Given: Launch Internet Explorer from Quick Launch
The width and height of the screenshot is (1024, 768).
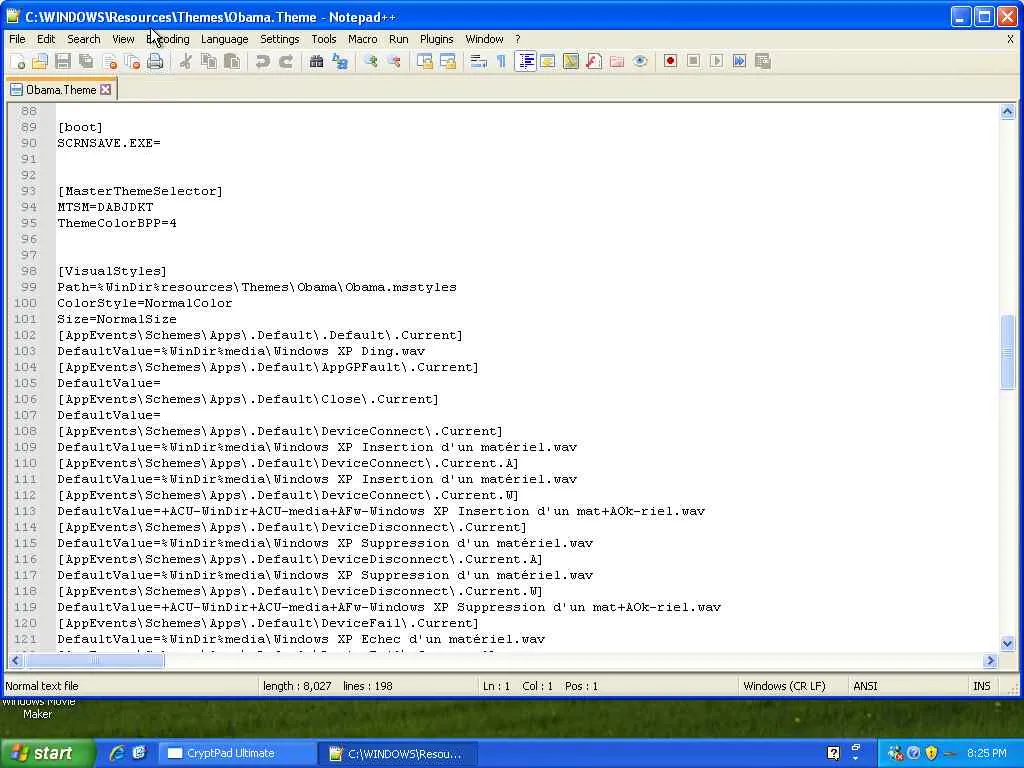Looking at the screenshot, I should 117,753.
